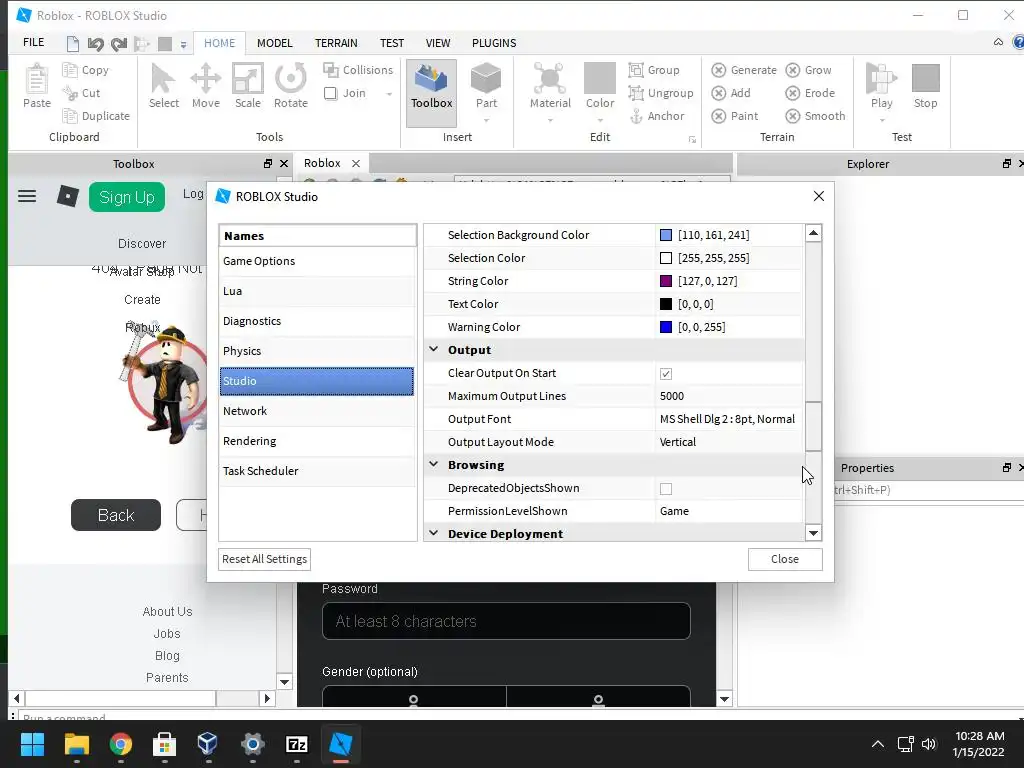Click the Back button in Toolbox panel
The height and width of the screenshot is (768, 1024).
[x=116, y=515]
